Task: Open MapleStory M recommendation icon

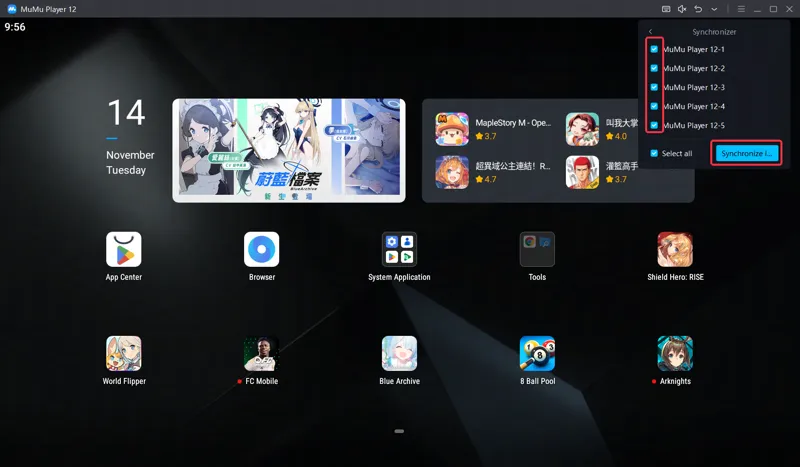Action: click(452, 129)
